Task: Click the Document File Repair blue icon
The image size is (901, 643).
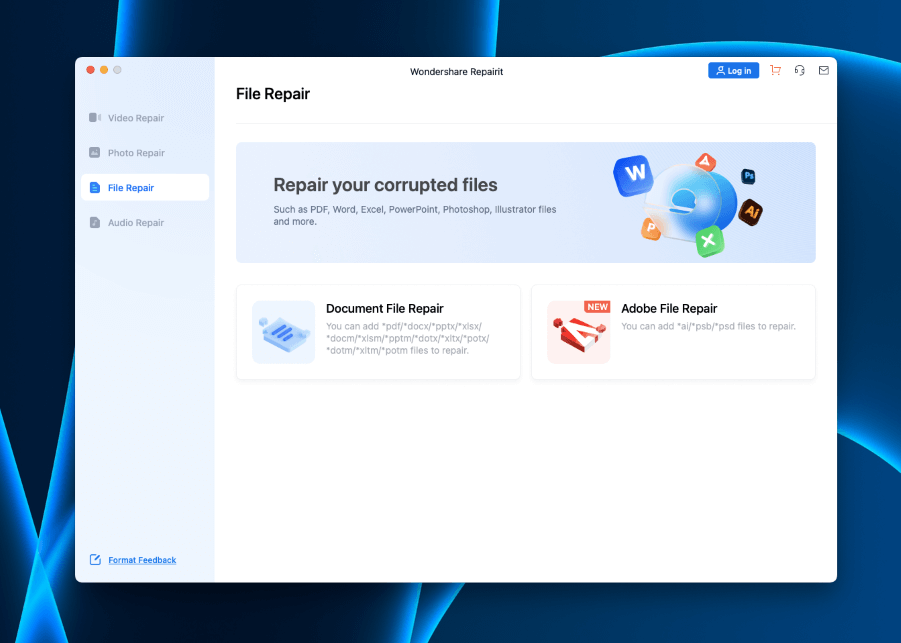Action: (x=283, y=332)
